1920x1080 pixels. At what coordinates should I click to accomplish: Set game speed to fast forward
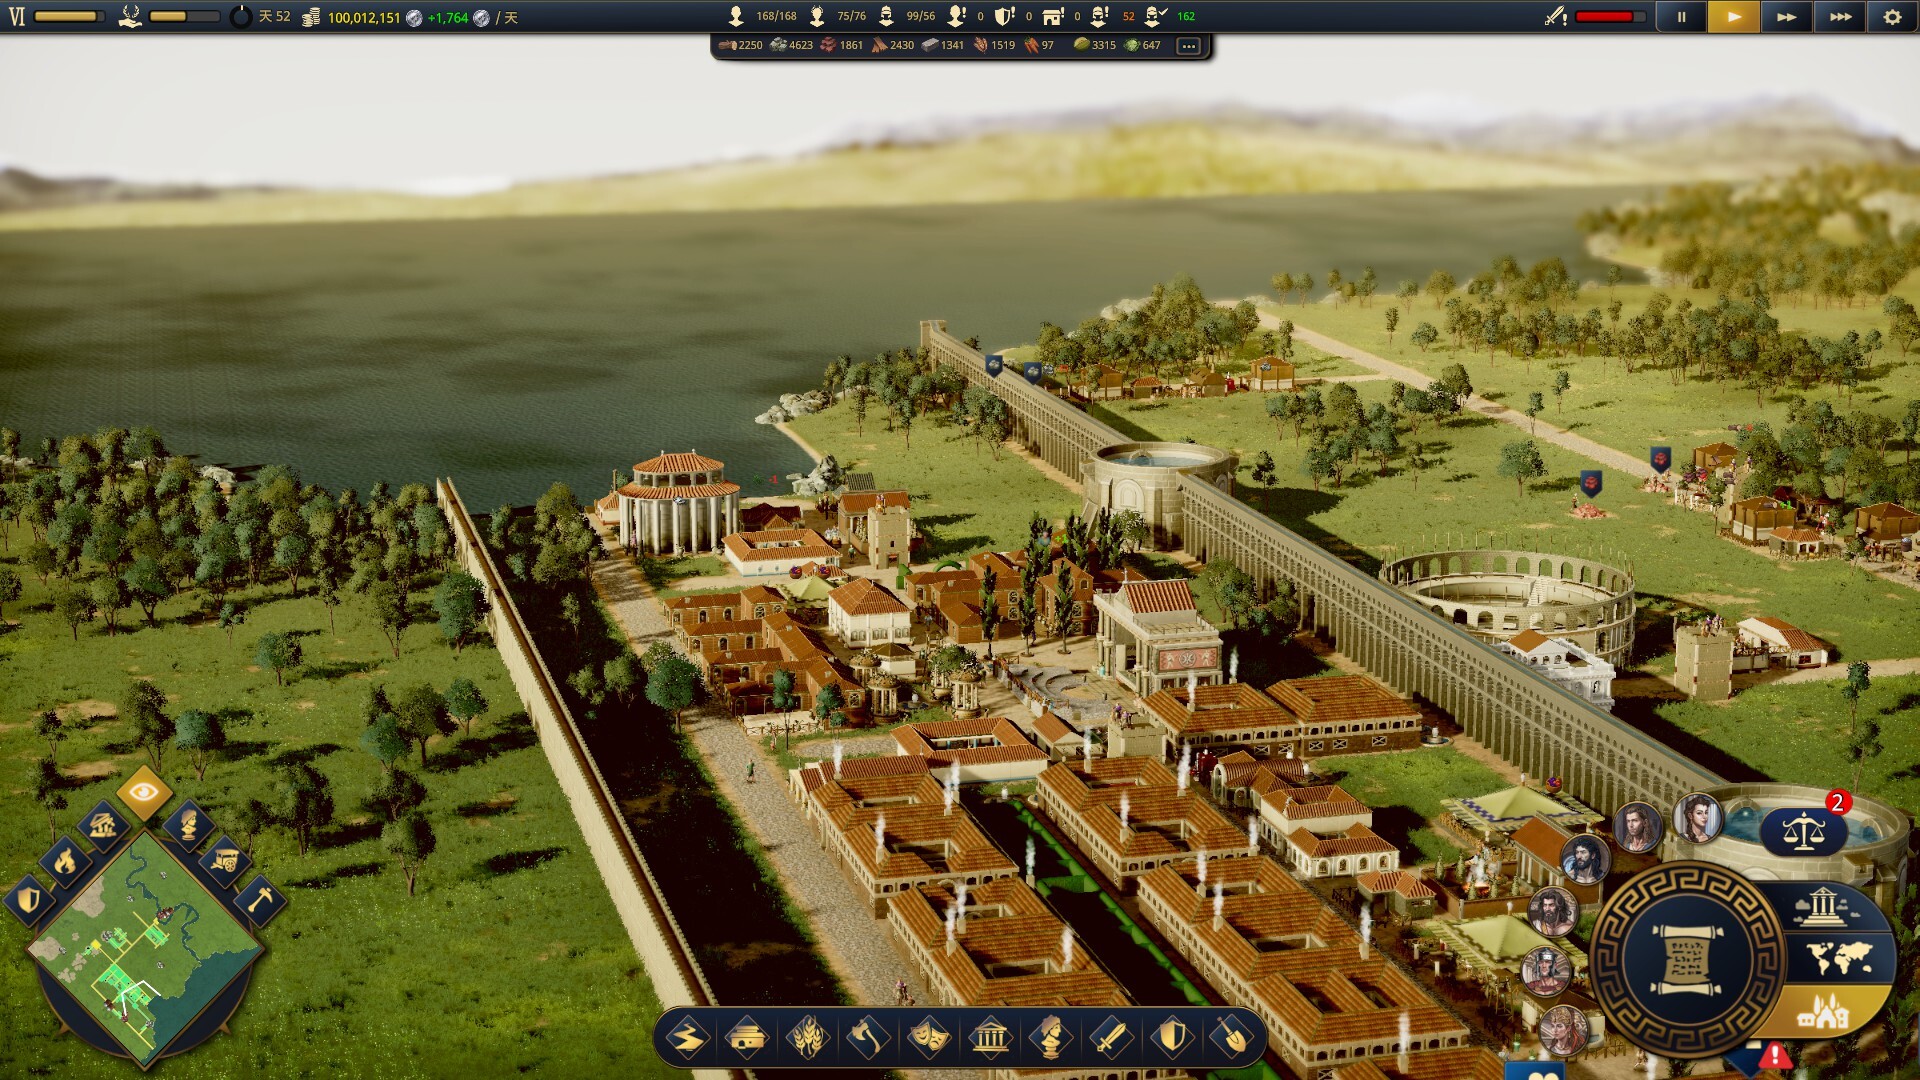[x=1786, y=17]
